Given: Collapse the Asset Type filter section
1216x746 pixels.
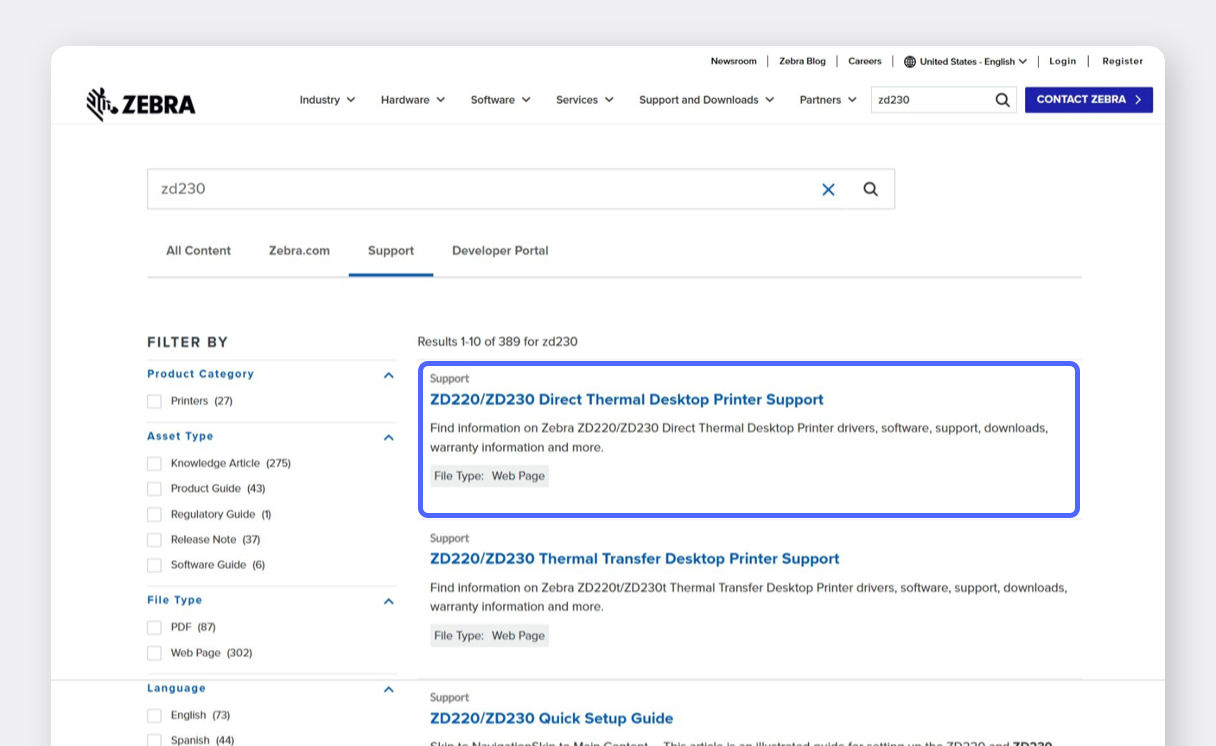Looking at the screenshot, I should pyautogui.click(x=388, y=437).
